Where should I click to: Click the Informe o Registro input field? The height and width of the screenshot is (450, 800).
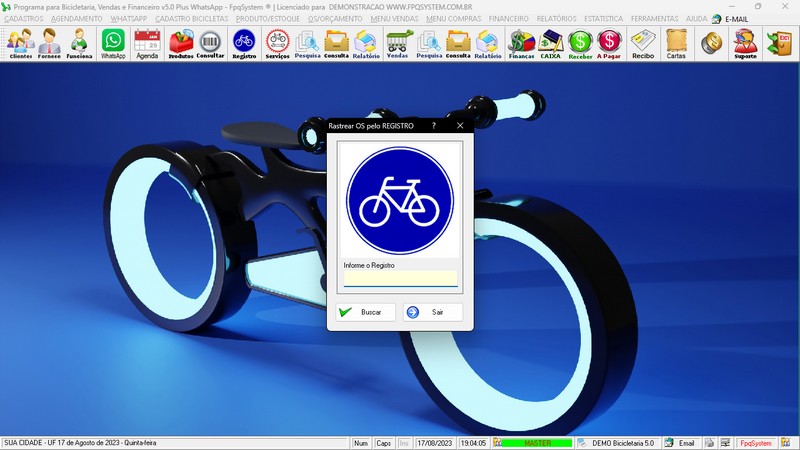[400, 278]
